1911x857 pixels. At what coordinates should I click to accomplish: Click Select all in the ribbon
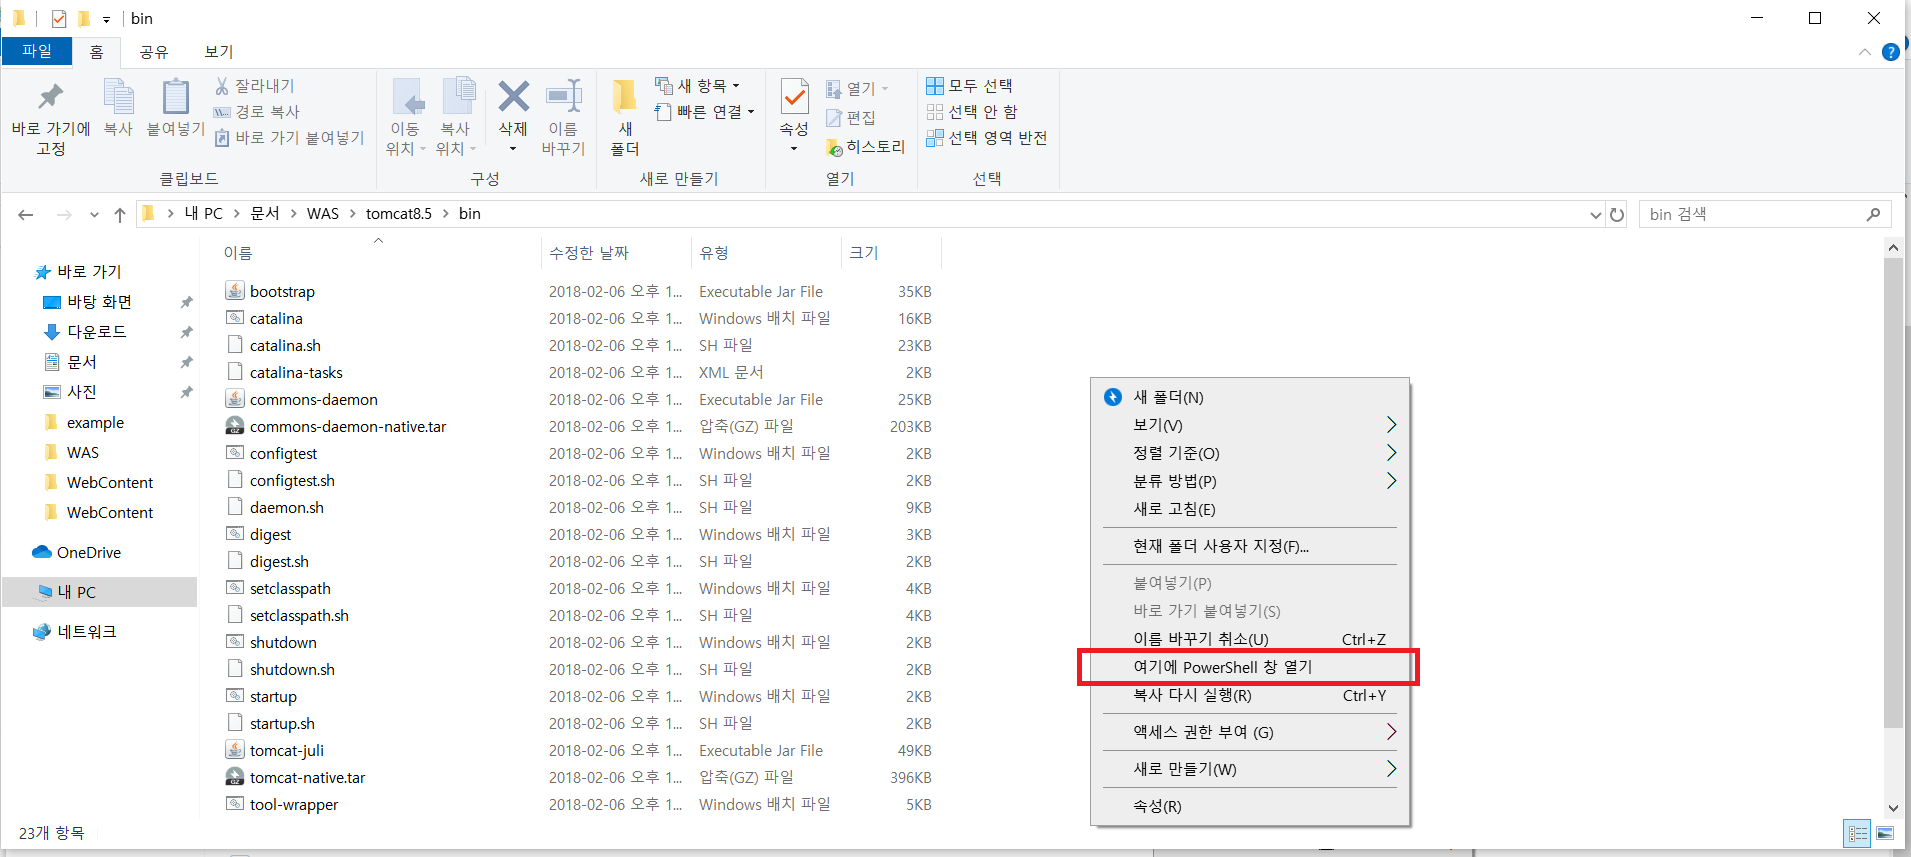(969, 86)
